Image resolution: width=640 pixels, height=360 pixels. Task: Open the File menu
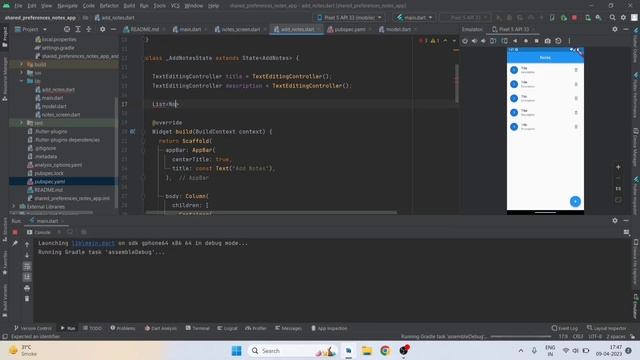[18, 6]
